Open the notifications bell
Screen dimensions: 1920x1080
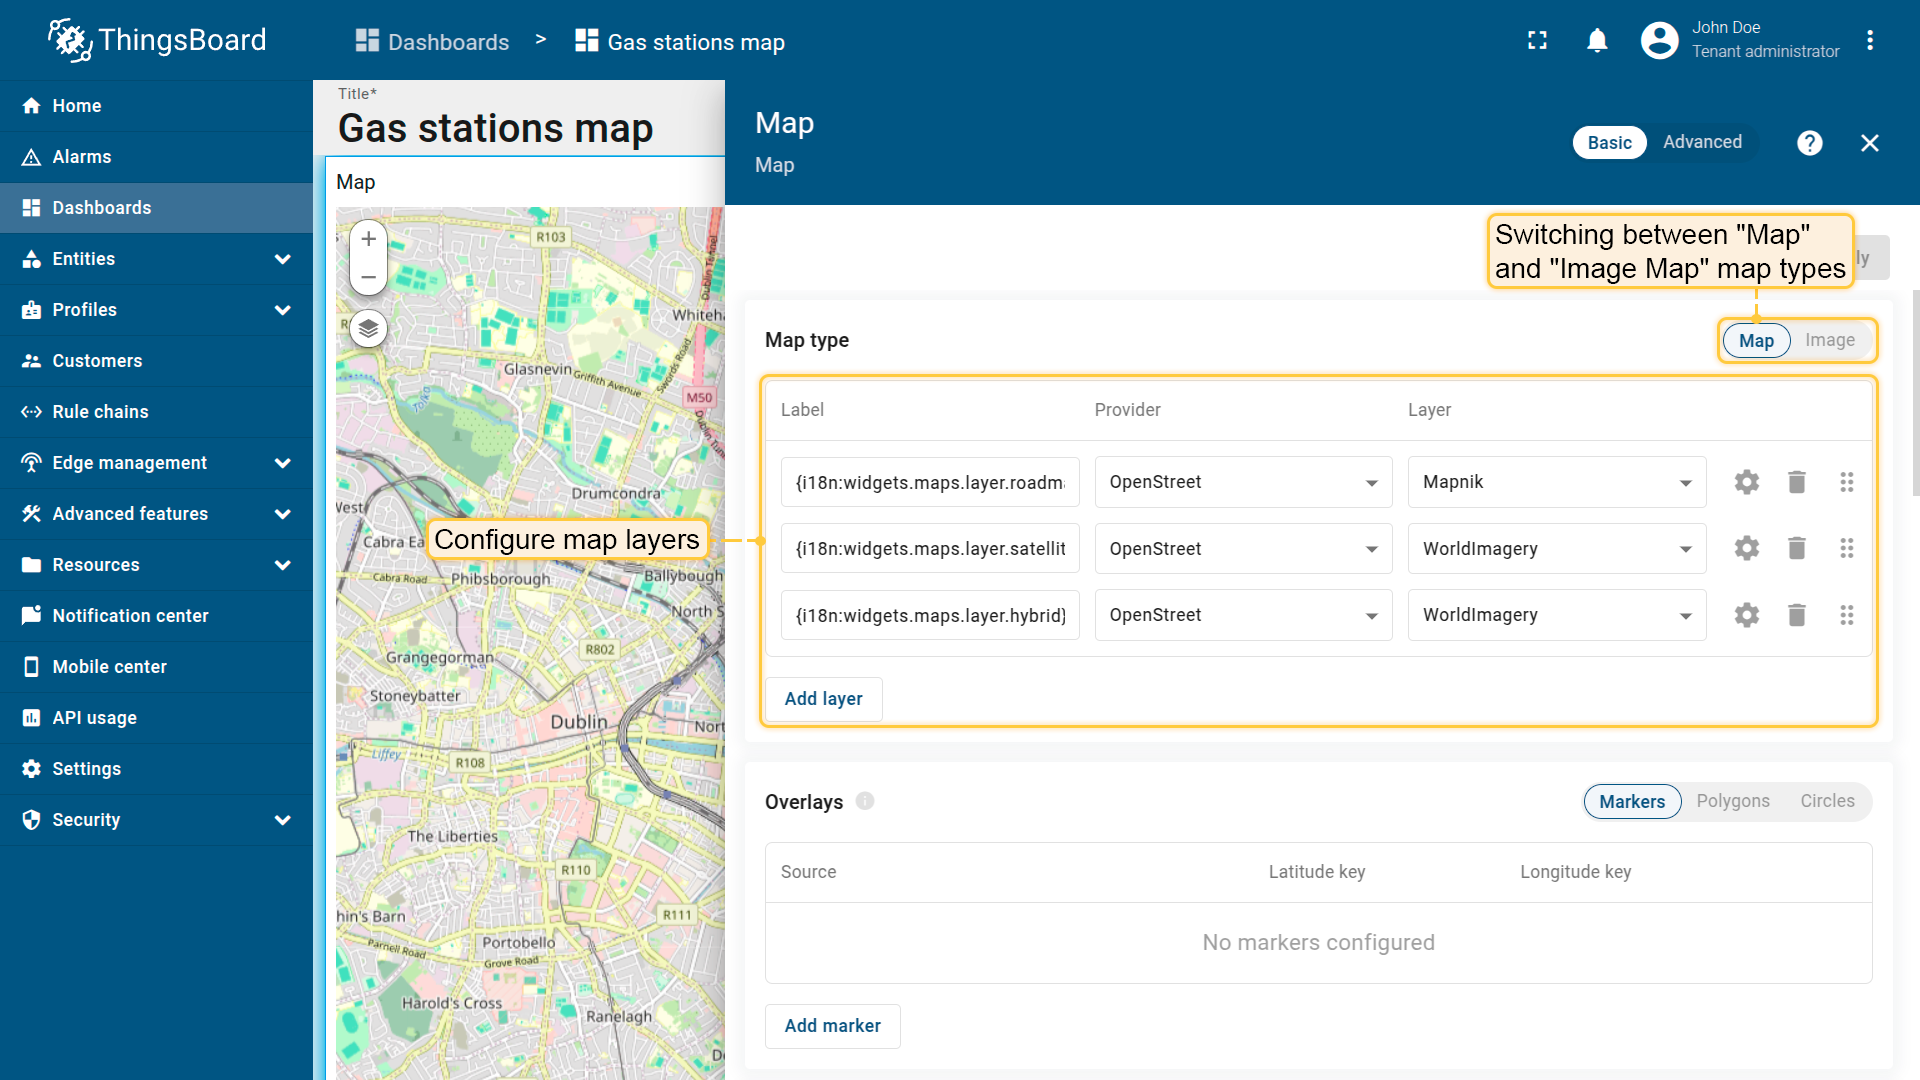click(x=1597, y=41)
